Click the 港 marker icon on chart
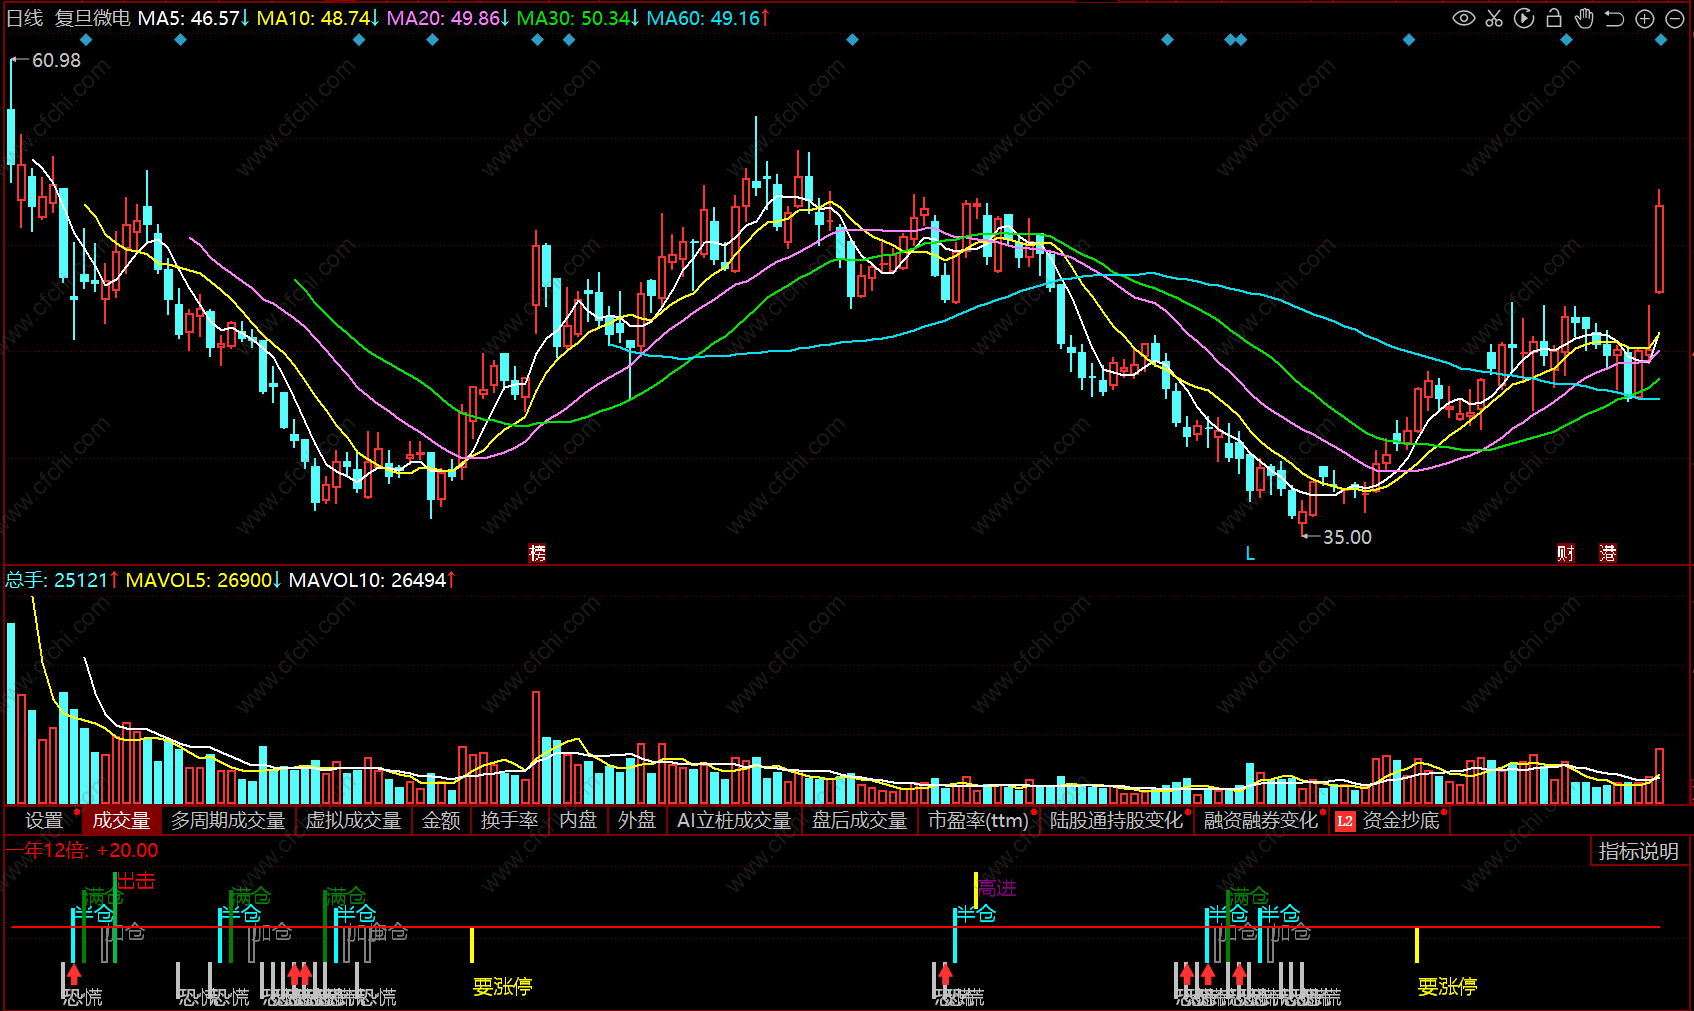Viewport: 1694px width, 1011px height. tap(1608, 553)
